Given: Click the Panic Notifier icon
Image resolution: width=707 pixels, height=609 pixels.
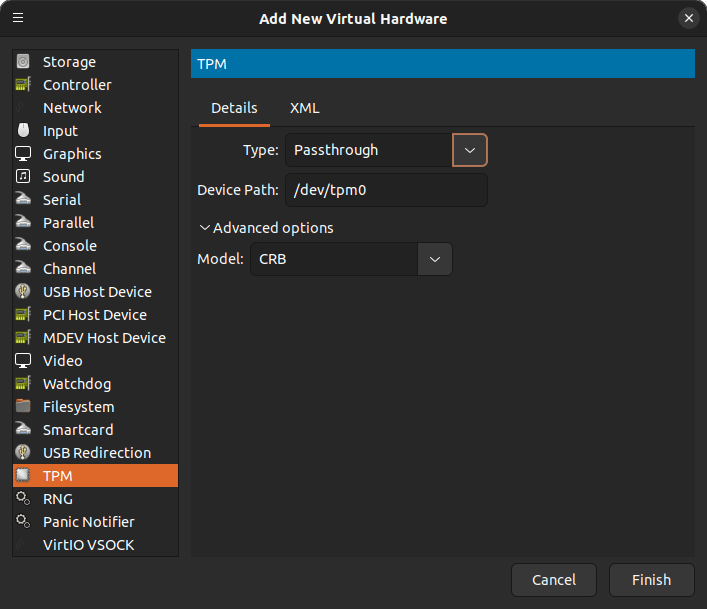Looking at the screenshot, I should pos(23,522).
